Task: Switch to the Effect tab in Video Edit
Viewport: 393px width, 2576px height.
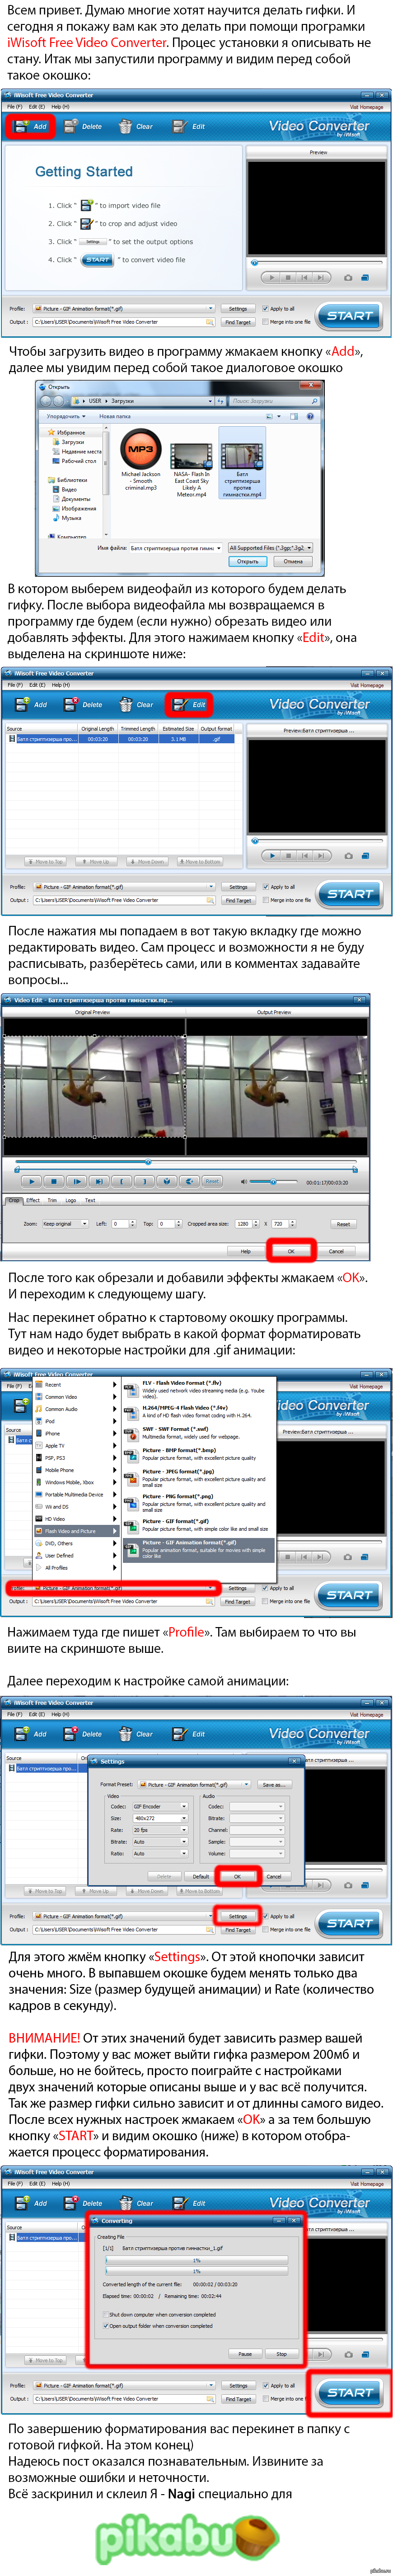Action: tap(33, 1200)
